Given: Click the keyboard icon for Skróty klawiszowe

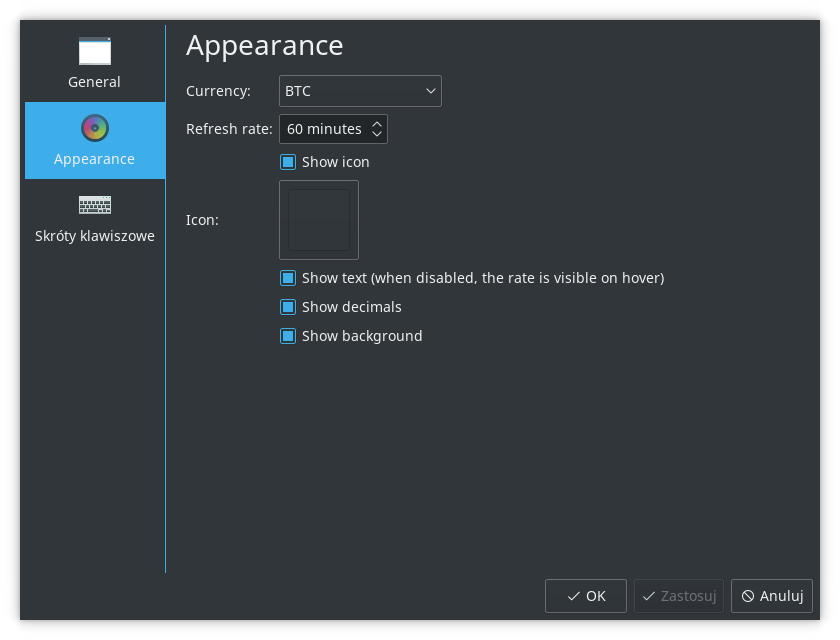Looking at the screenshot, I should pos(95,205).
